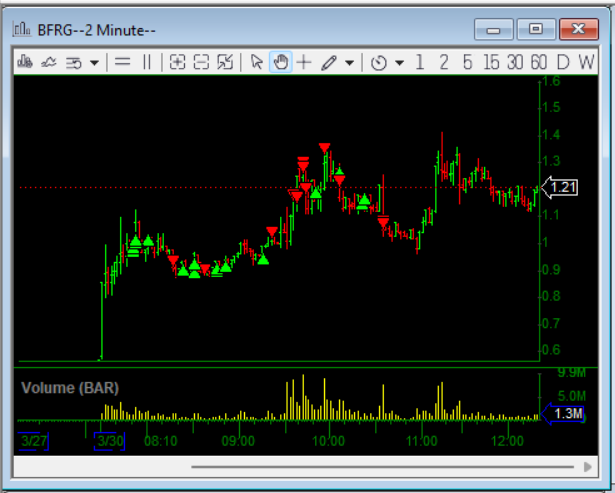Click the 1.3M volume tag
This screenshot has height=493, width=615.
tap(563, 413)
